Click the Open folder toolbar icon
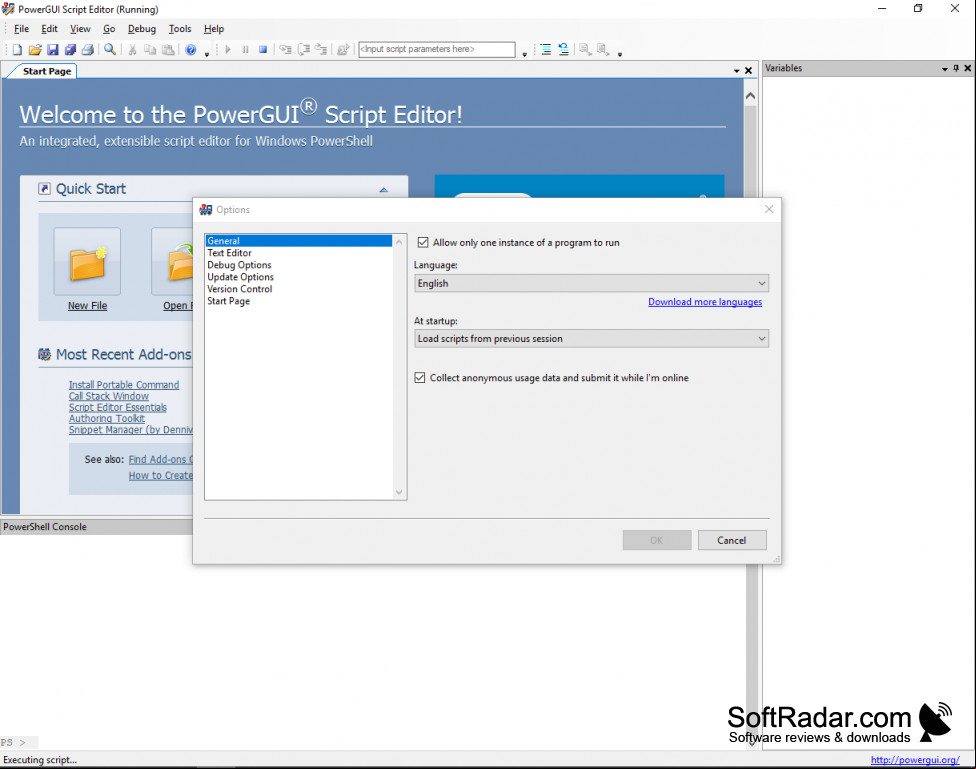The width and height of the screenshot is (976, 769). click(35, 50)
